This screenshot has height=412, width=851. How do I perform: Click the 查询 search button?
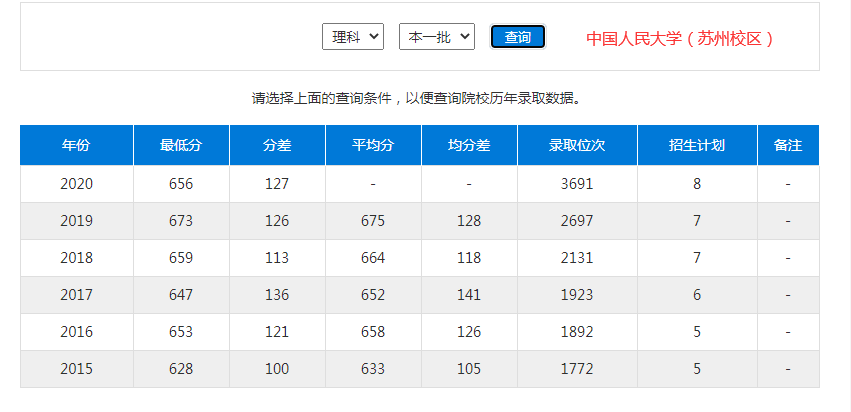pos(518,37)
